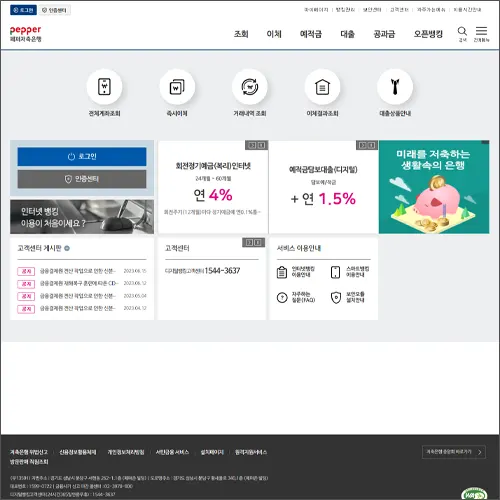Image resolution: width=500 pixels, height=500 pixels.
Task: Click previous arrow on 고객센터 card
Action: pos(249,242)
